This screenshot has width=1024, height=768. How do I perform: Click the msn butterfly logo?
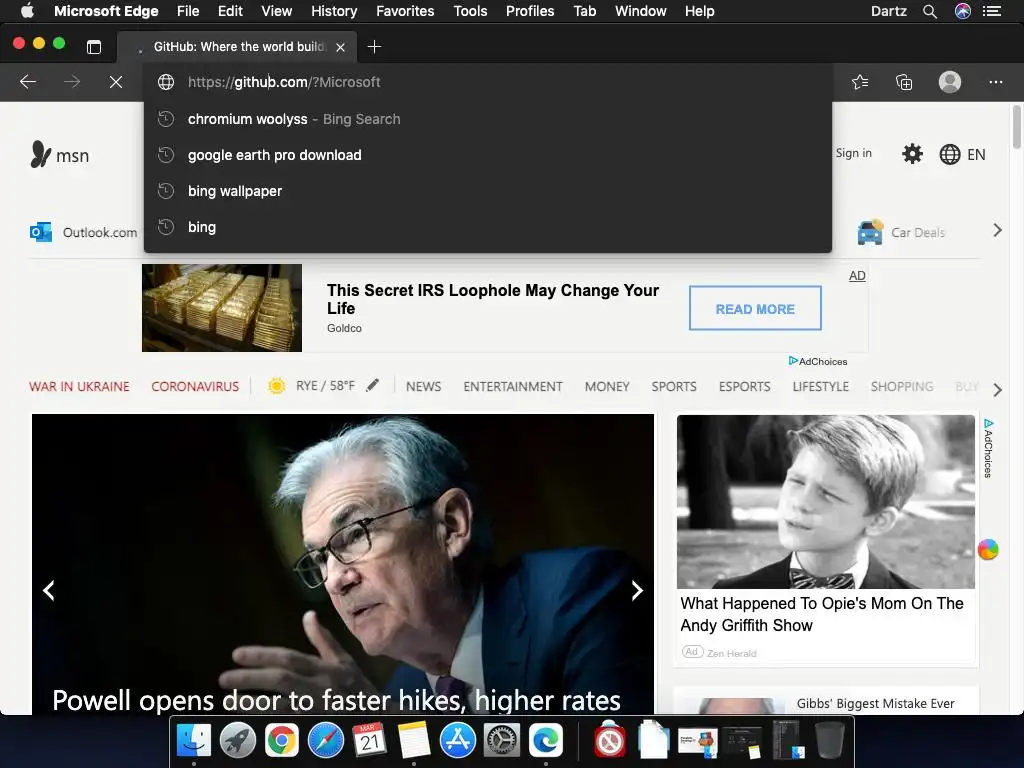59,155
